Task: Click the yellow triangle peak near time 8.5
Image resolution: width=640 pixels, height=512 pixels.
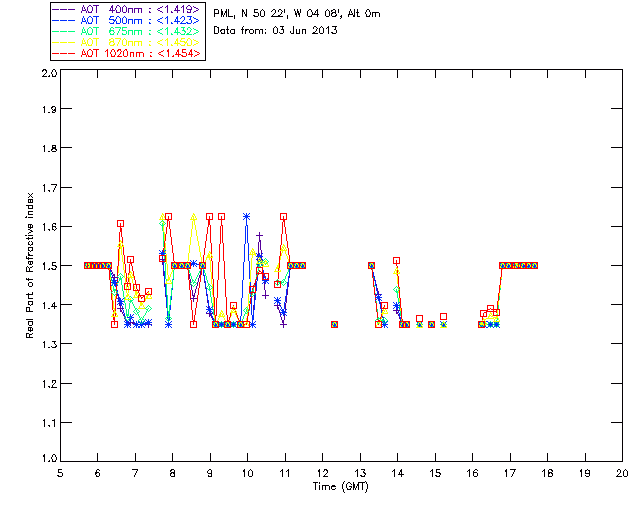Action: click(x=193, y=217)
